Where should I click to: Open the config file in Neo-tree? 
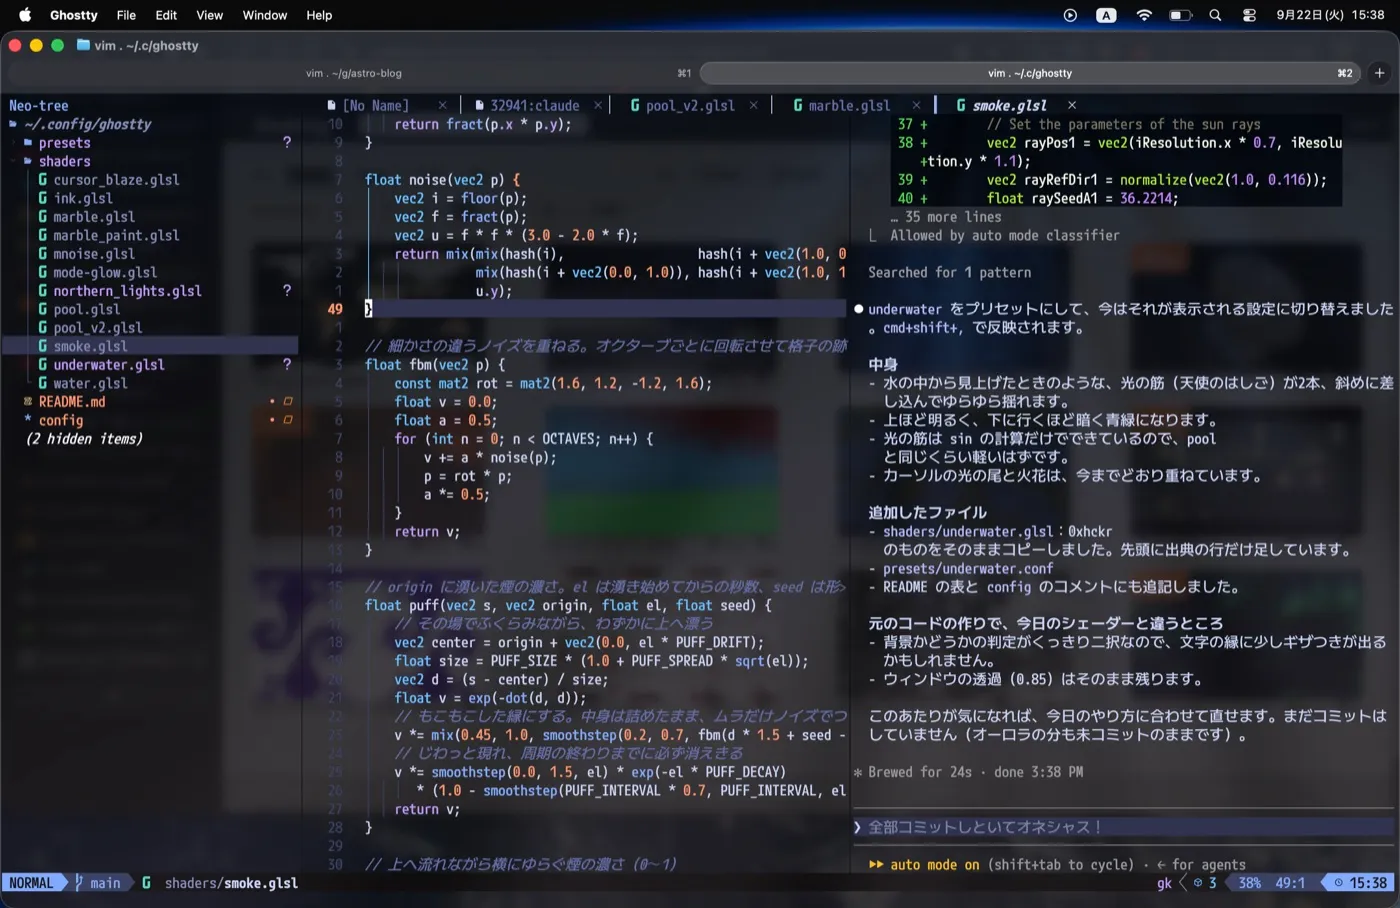(60, 420)
